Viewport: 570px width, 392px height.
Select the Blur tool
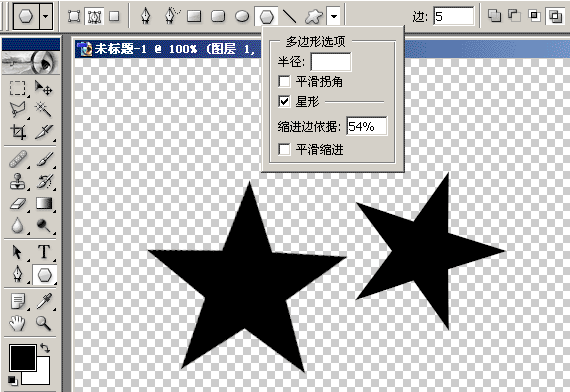pyautogui.click(x=17, y=226)
